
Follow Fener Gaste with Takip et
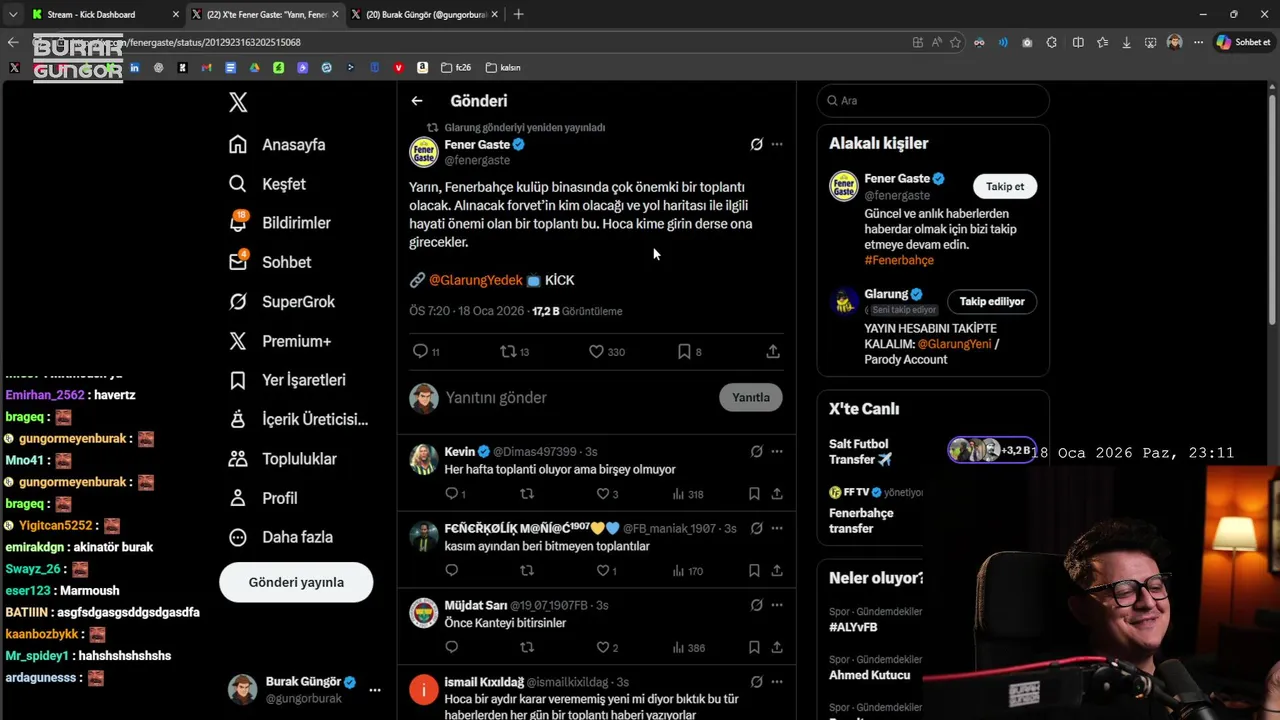coord(1005,187)
